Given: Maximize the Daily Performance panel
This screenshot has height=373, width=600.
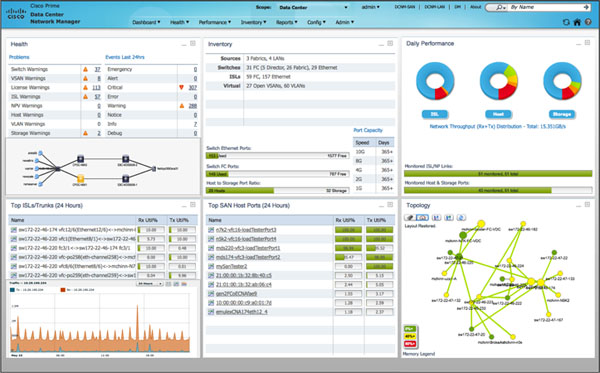Looking at the screenshot, I should 587,43.
